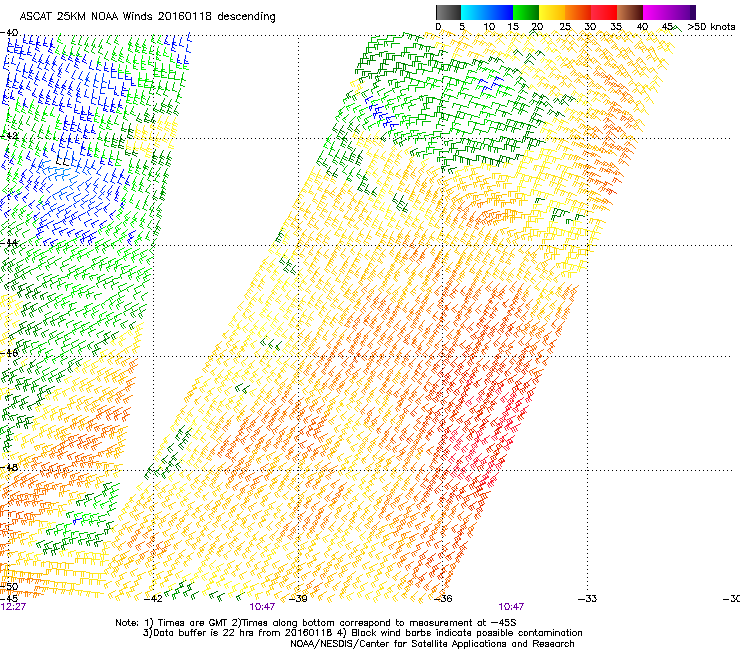Select the brown 35-40 knots legend swatch

[630, 12]
